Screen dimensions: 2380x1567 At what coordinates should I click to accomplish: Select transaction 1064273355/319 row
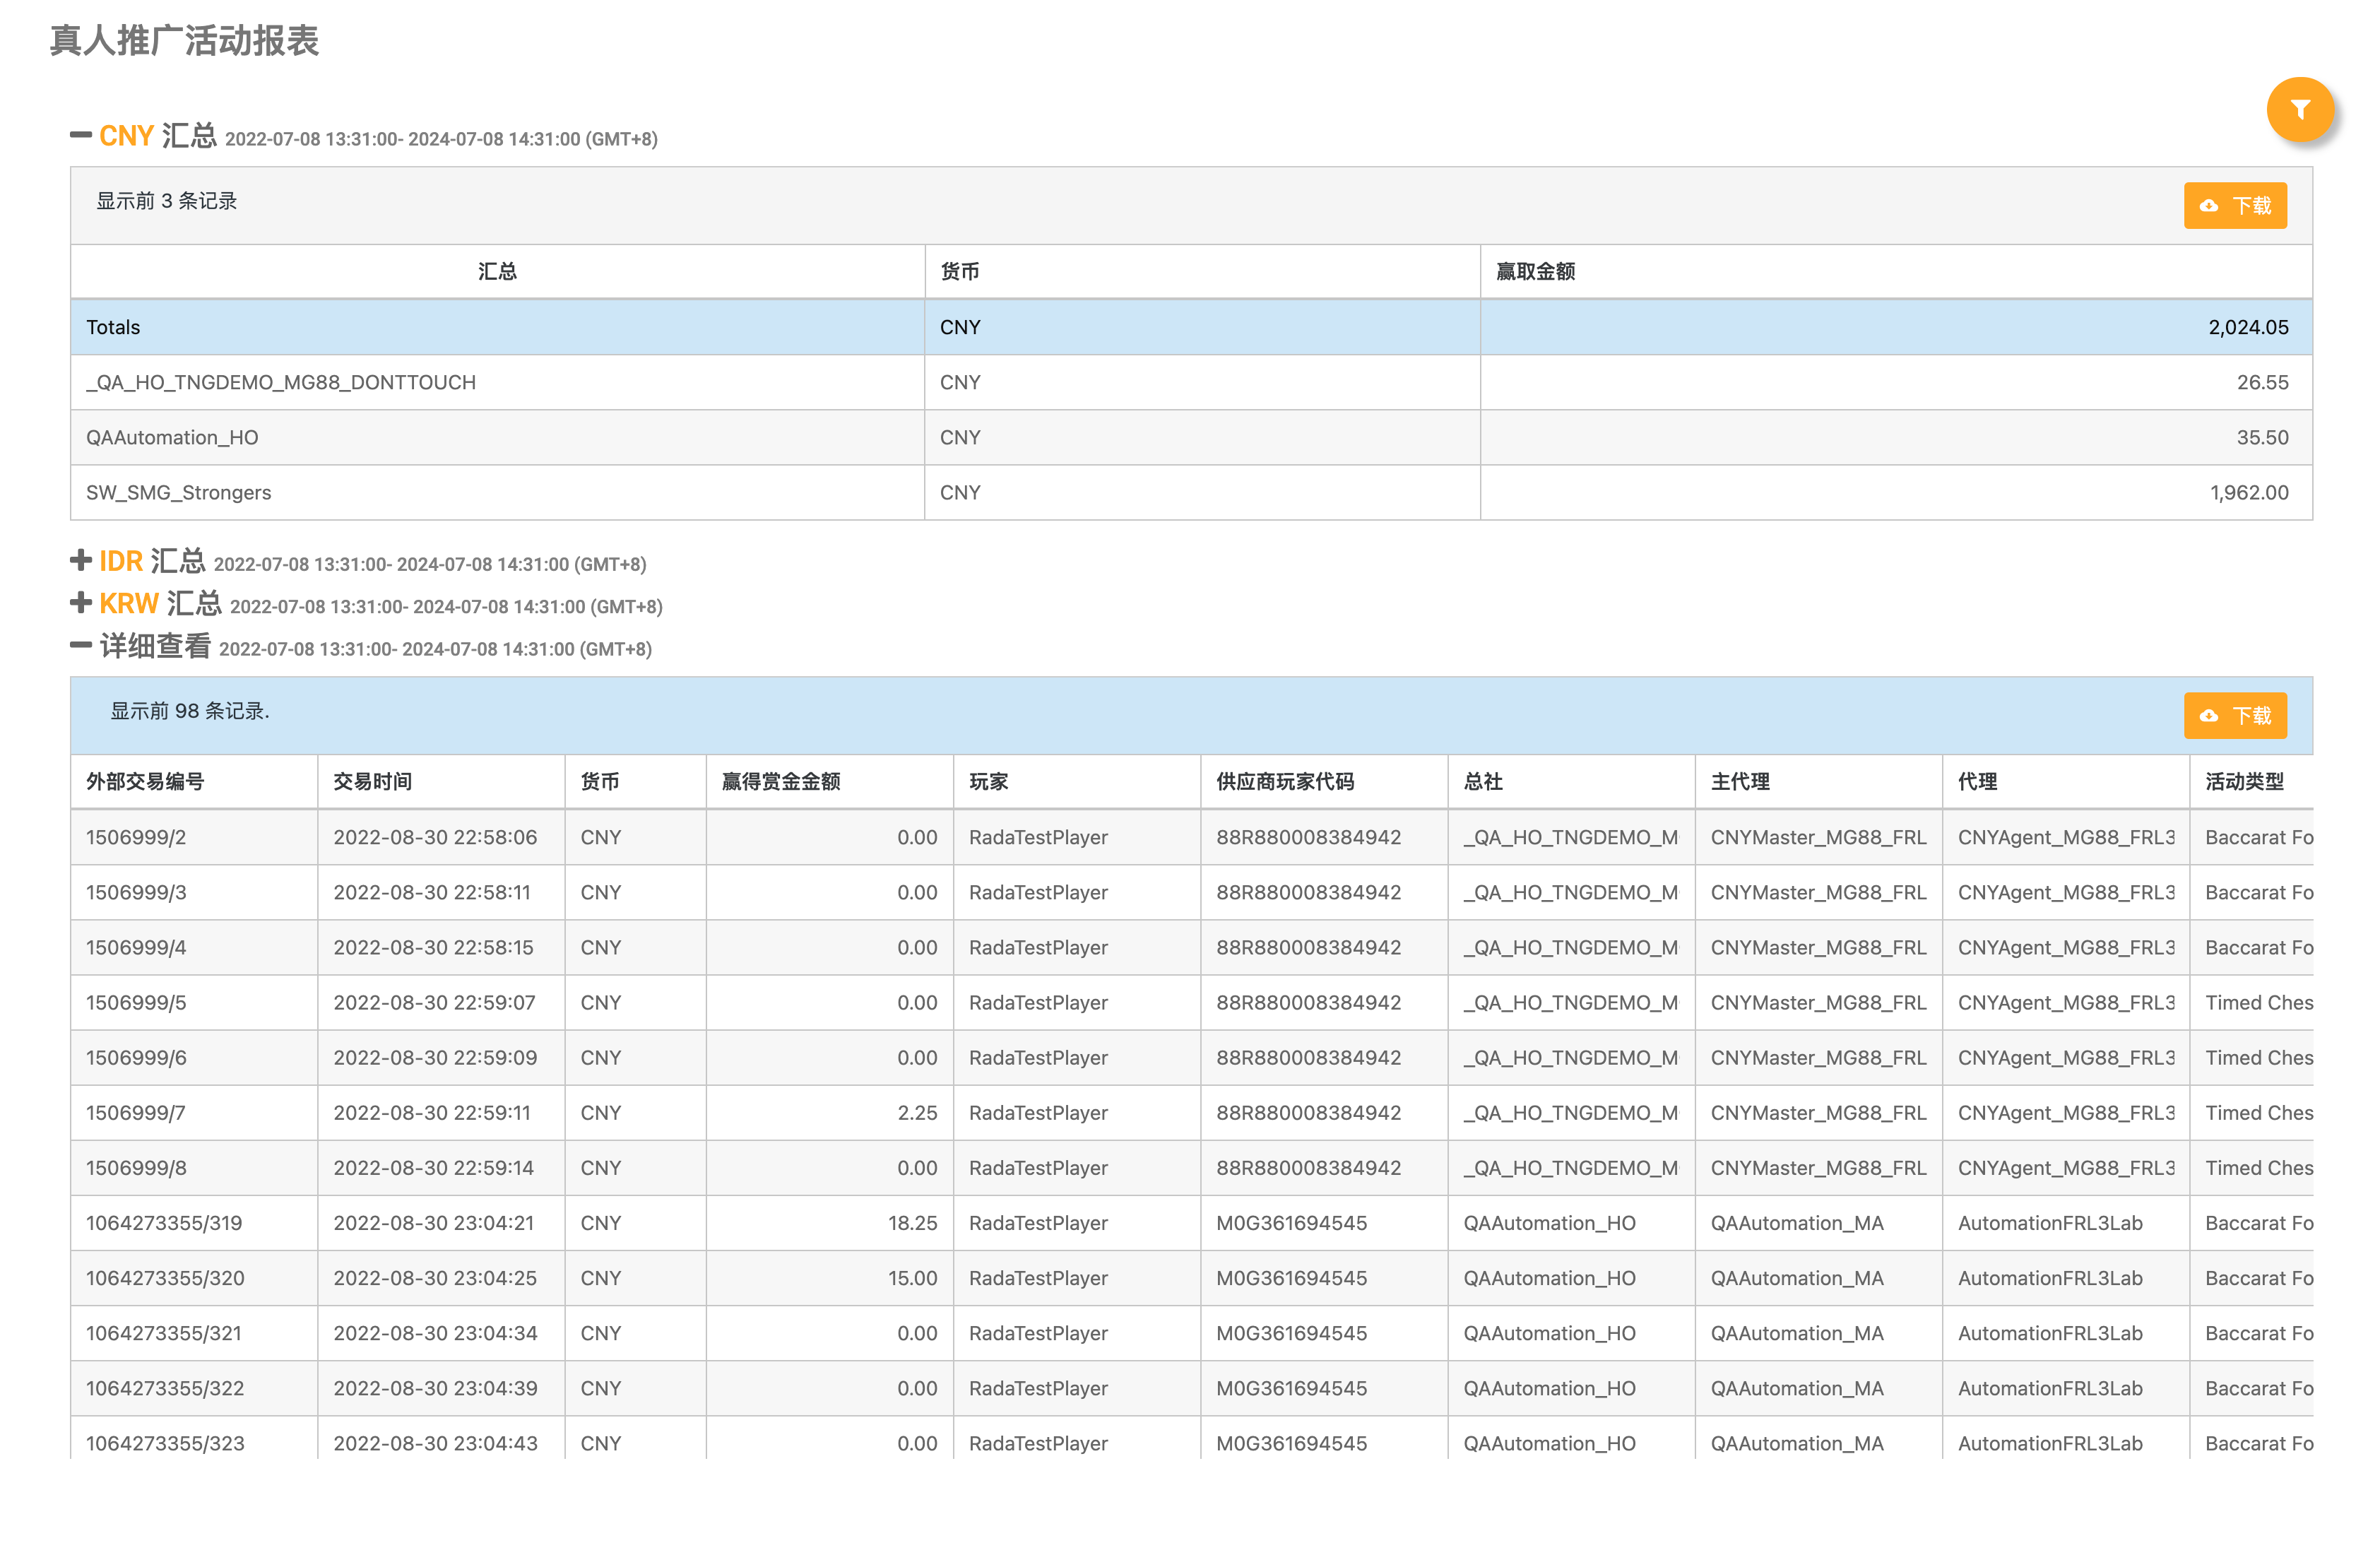[164, 1223]
